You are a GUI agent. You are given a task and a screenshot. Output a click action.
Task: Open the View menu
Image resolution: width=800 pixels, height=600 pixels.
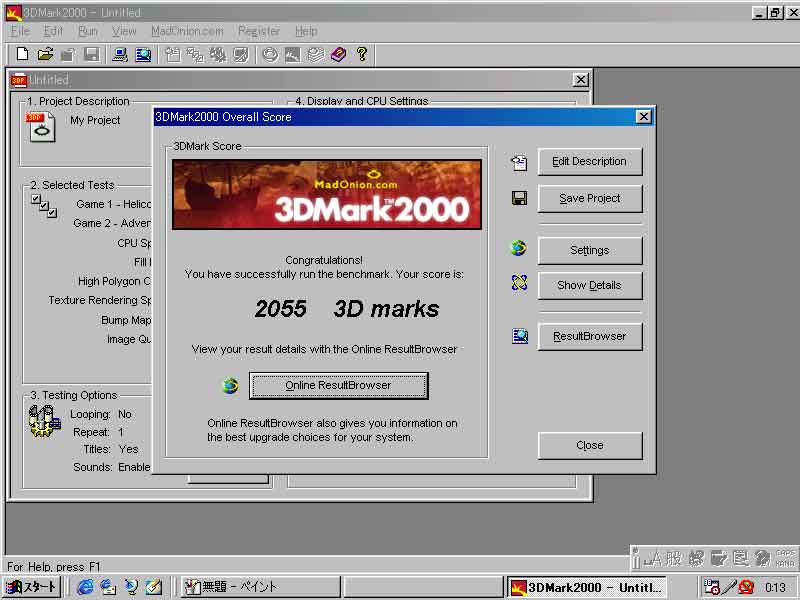click(x=124, y=31)
